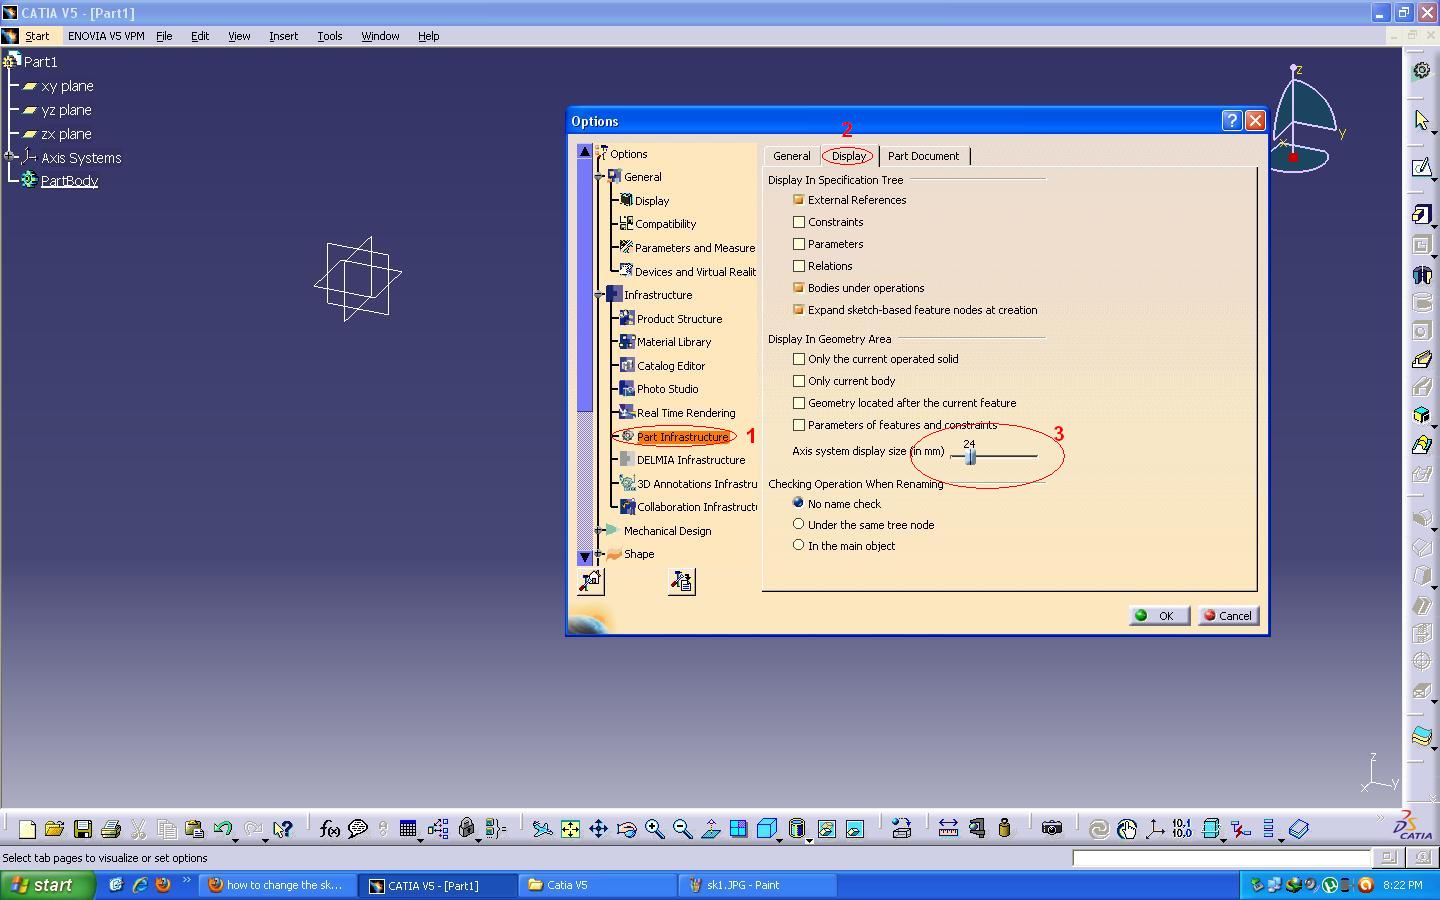Image resolution: width=1440 pixels, height=900 pixels.
Task: Collapse the General node in Options tree
Action: point(599,177)
